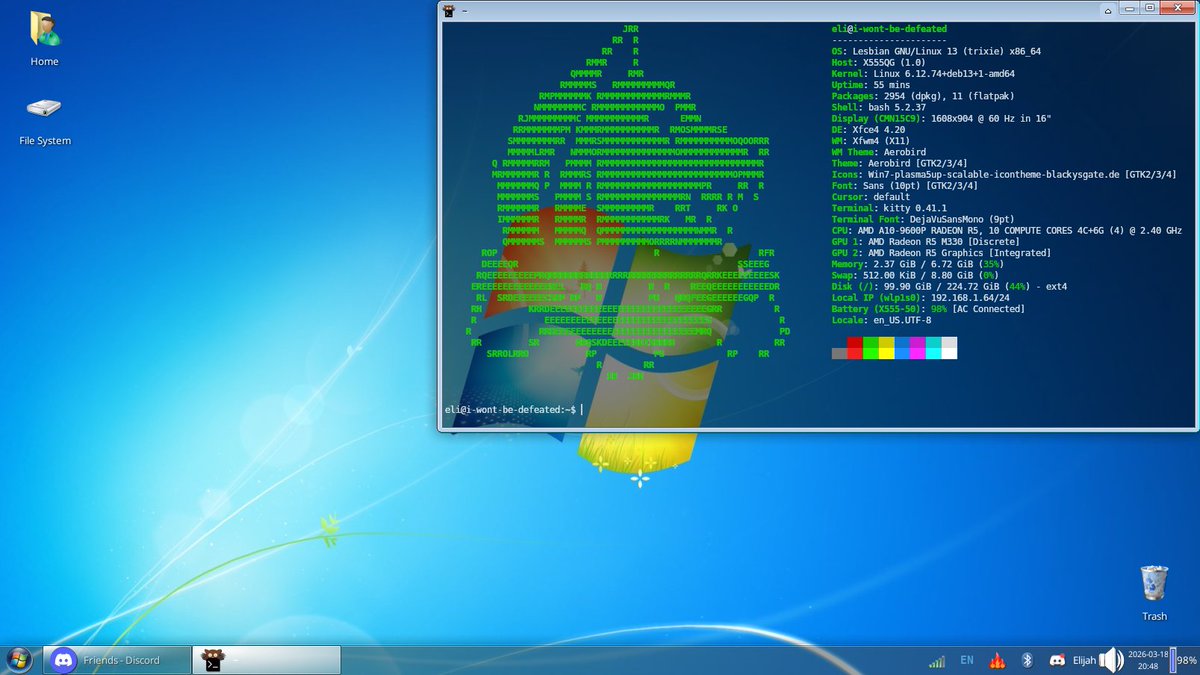The height and width of the screenshot is (675, 1200).
Task: Open the Start menu orb
Action: [x=18, y=660]
